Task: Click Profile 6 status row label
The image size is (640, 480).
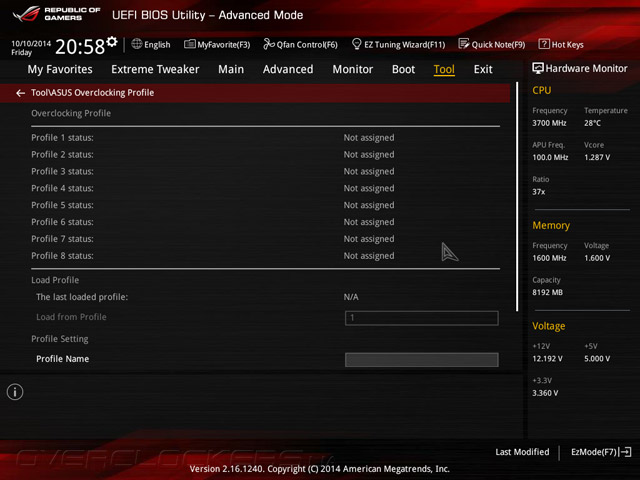Action: point(62,222)
